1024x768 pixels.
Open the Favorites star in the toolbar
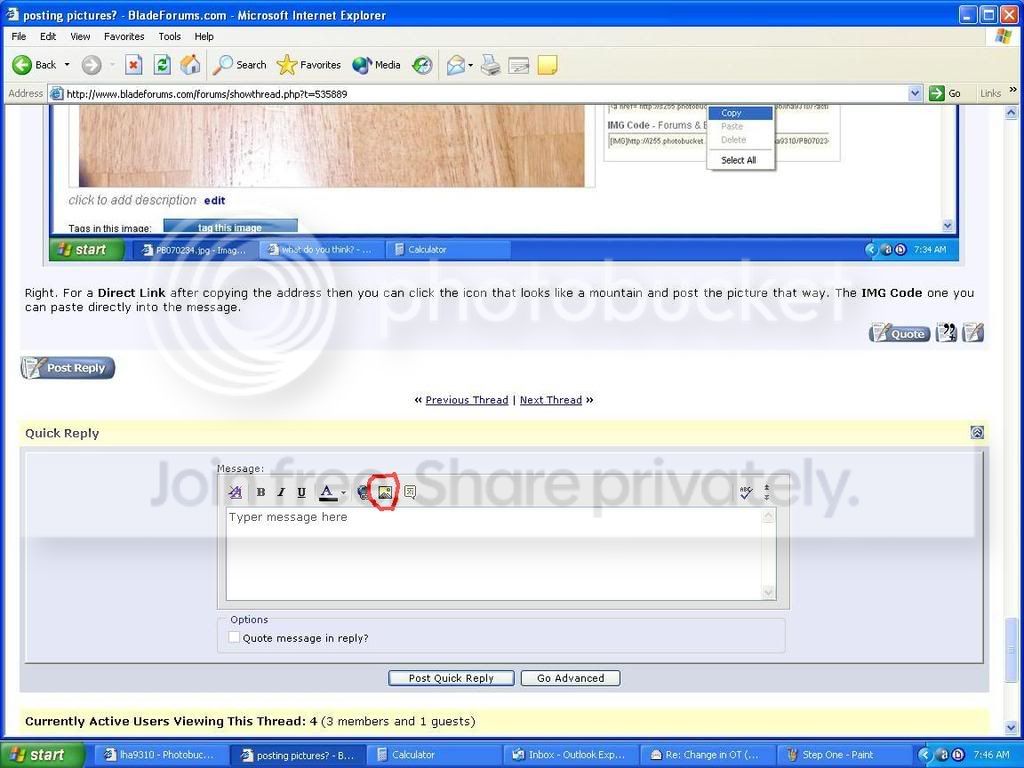[x=308, y=65]
